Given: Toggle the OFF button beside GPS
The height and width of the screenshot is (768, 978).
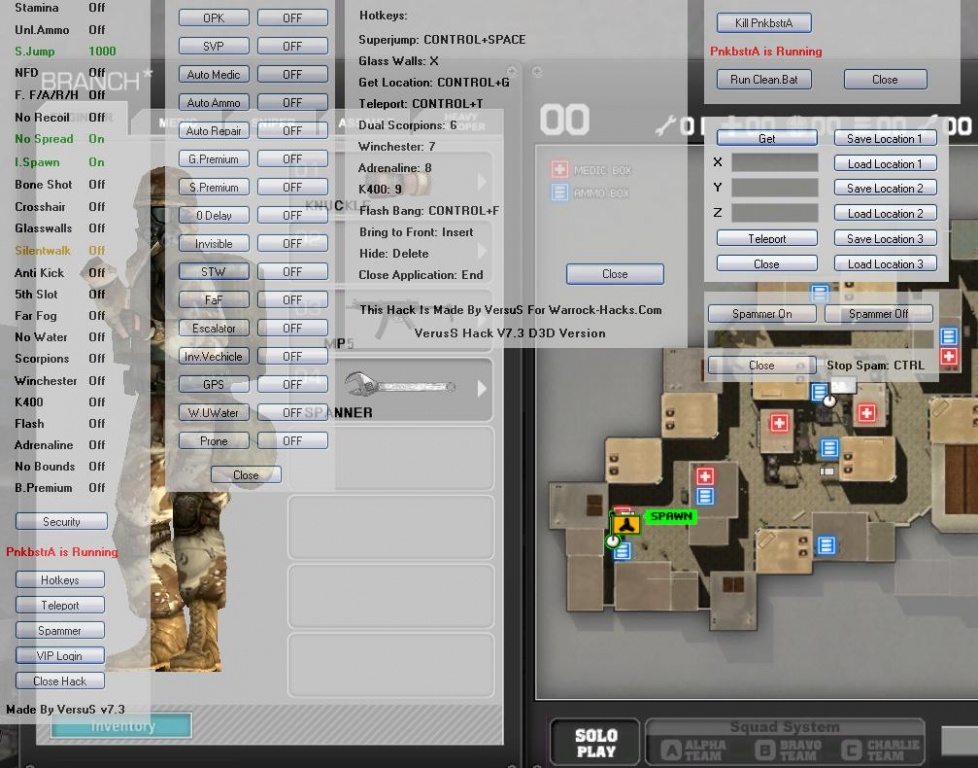Looking at the screenshot, I should click(x=293, y=384).
